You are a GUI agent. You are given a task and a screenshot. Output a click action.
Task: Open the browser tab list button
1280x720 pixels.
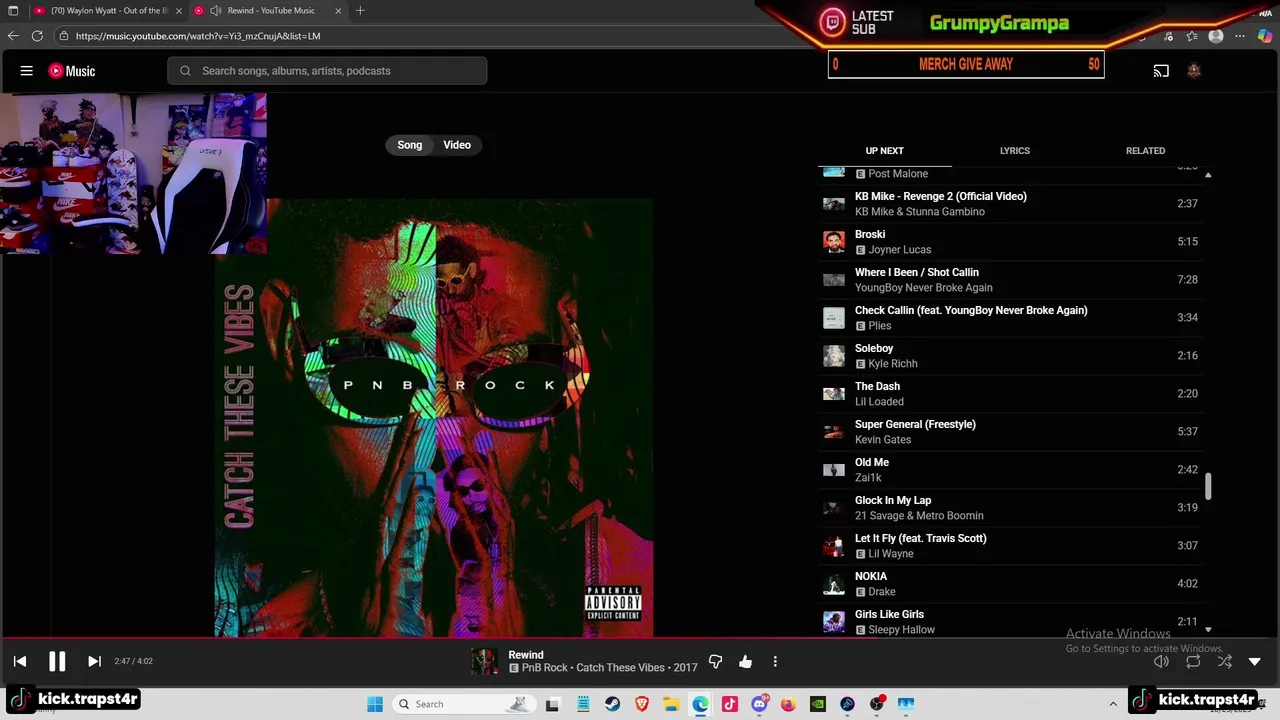(x=13, y=10)
